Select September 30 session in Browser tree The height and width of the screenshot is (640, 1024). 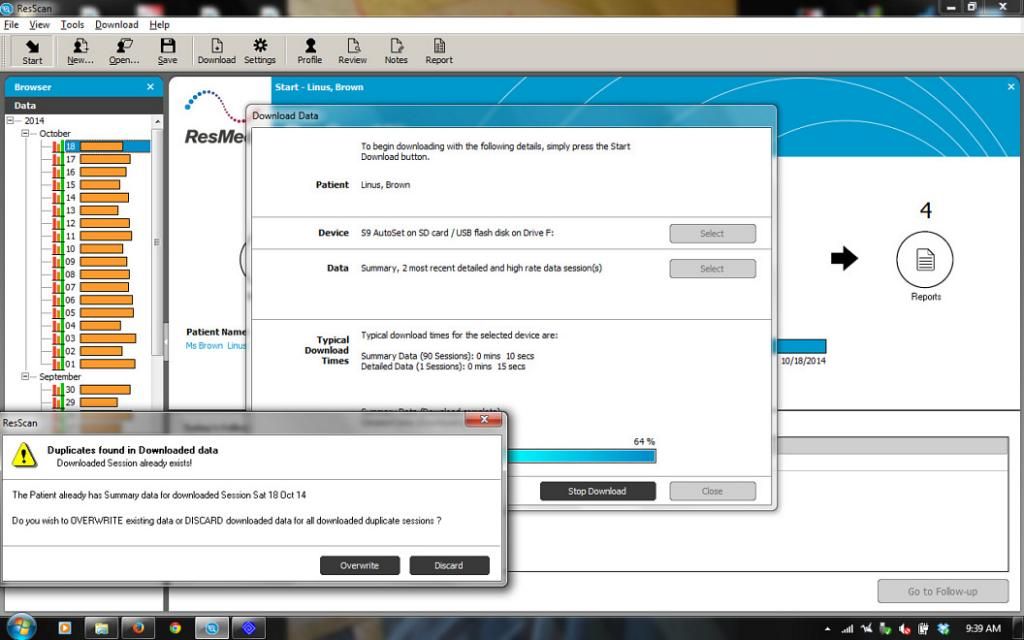[91, 389]
